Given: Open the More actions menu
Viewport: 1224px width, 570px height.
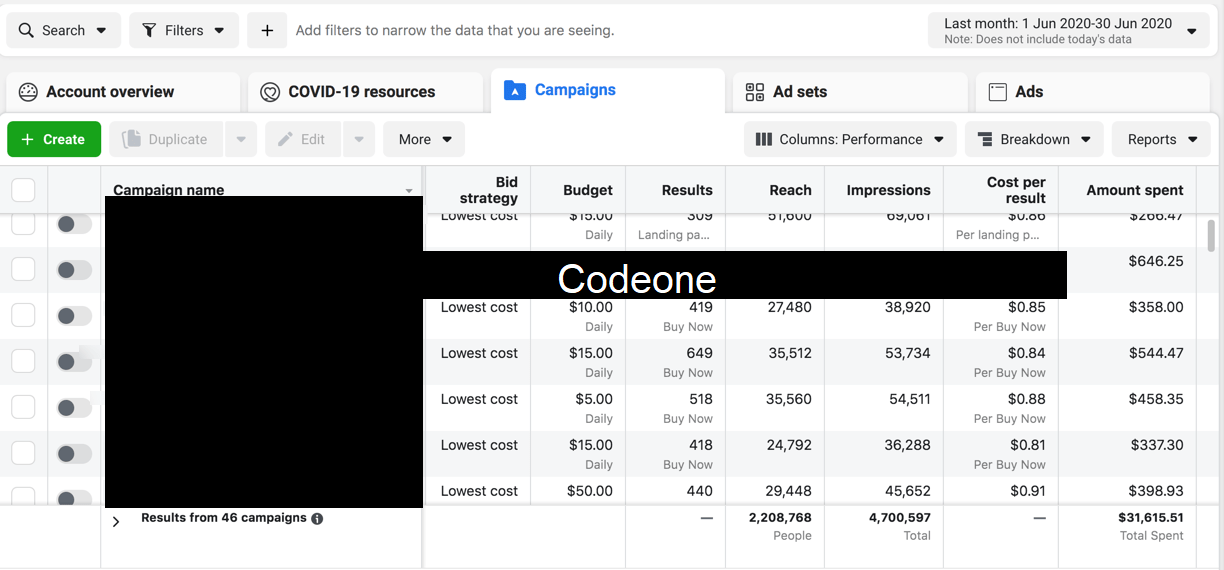Looking at the screenshot, I should pos(424,139).
